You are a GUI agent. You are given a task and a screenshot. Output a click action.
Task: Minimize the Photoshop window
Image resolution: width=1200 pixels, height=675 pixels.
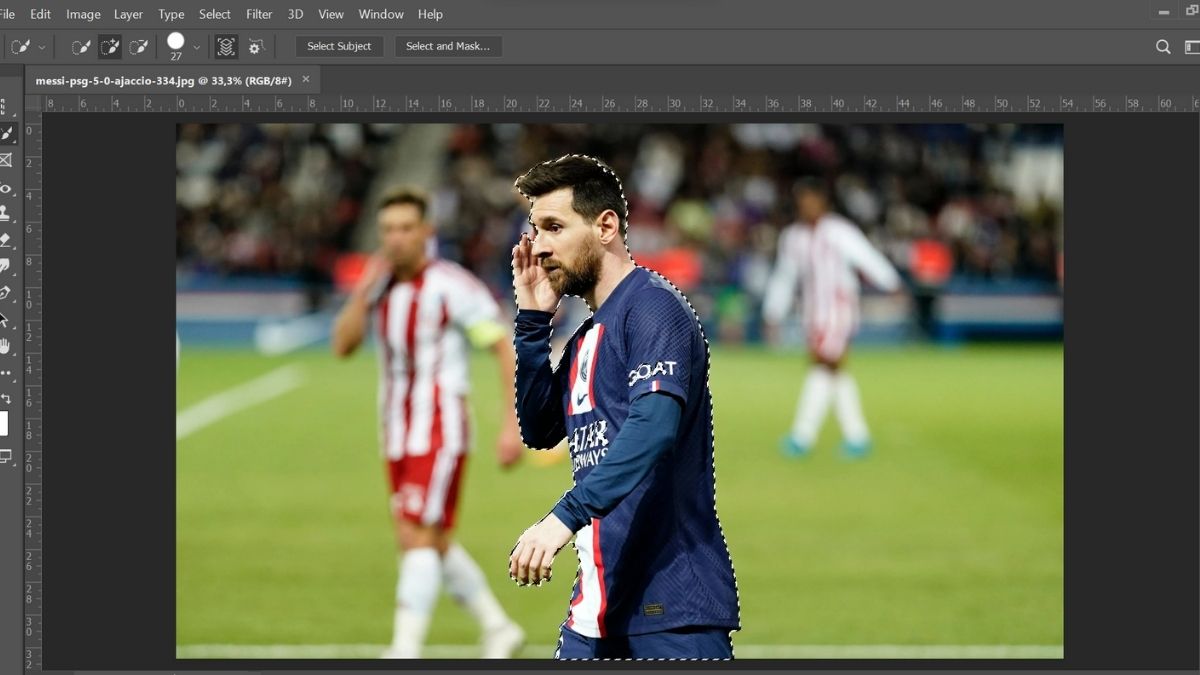pyautogui.click(x=1162, y=12)
